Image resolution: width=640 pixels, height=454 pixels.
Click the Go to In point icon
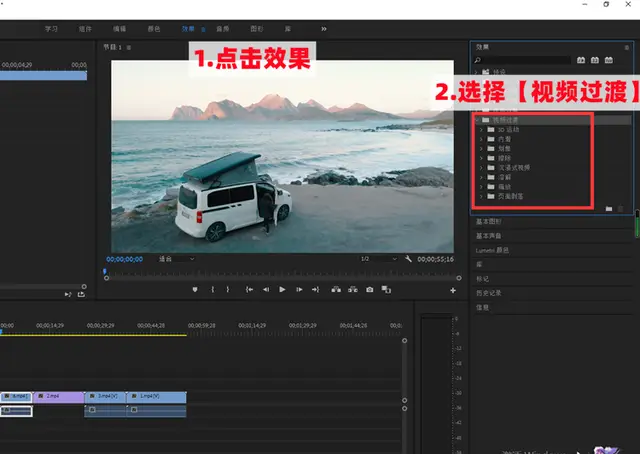click(x=249, y=289)
